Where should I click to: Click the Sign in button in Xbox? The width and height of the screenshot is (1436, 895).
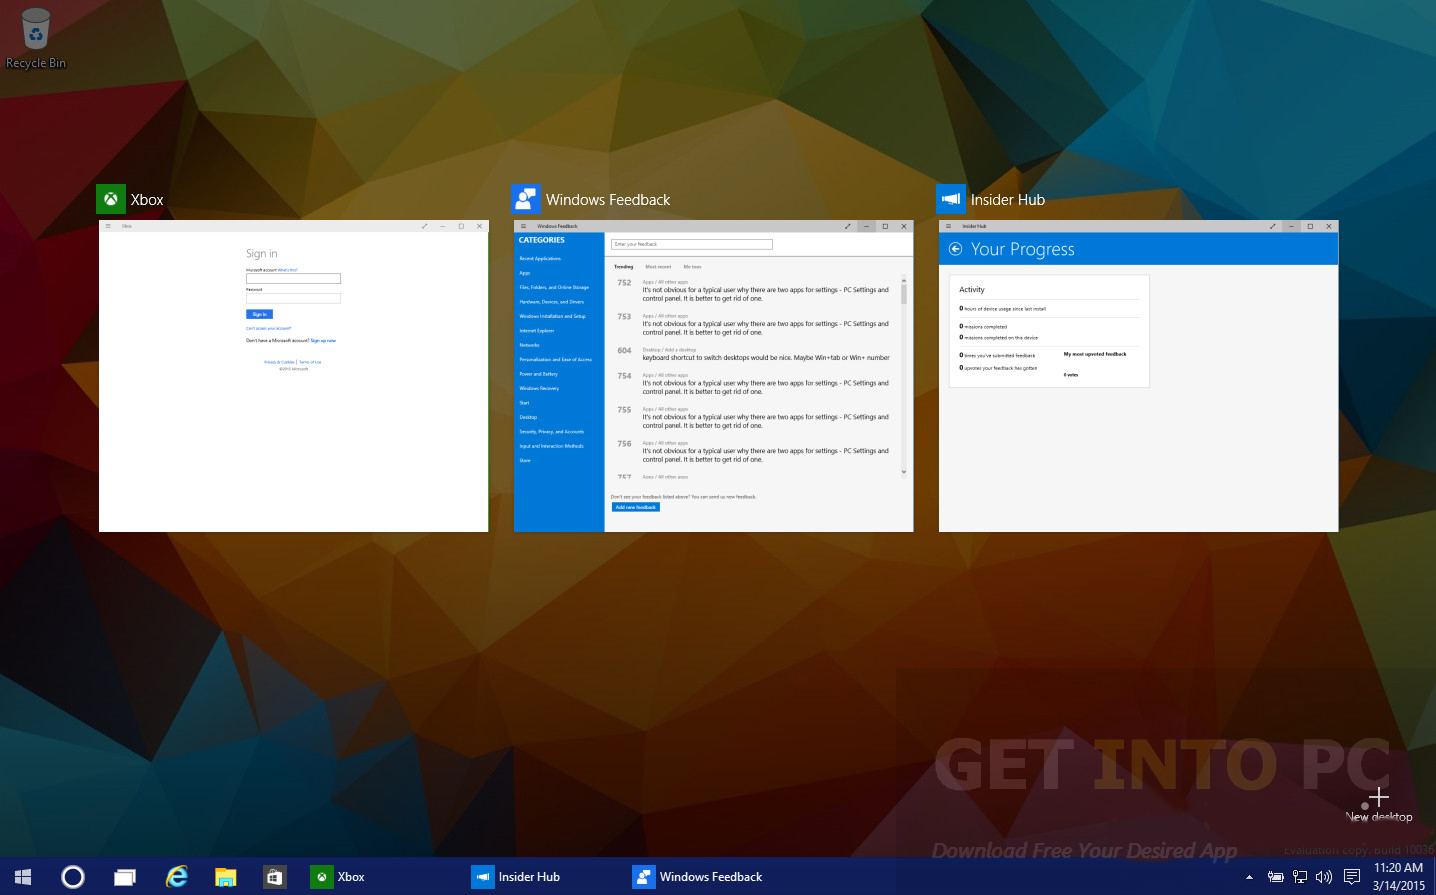click(x=259, y=314)
